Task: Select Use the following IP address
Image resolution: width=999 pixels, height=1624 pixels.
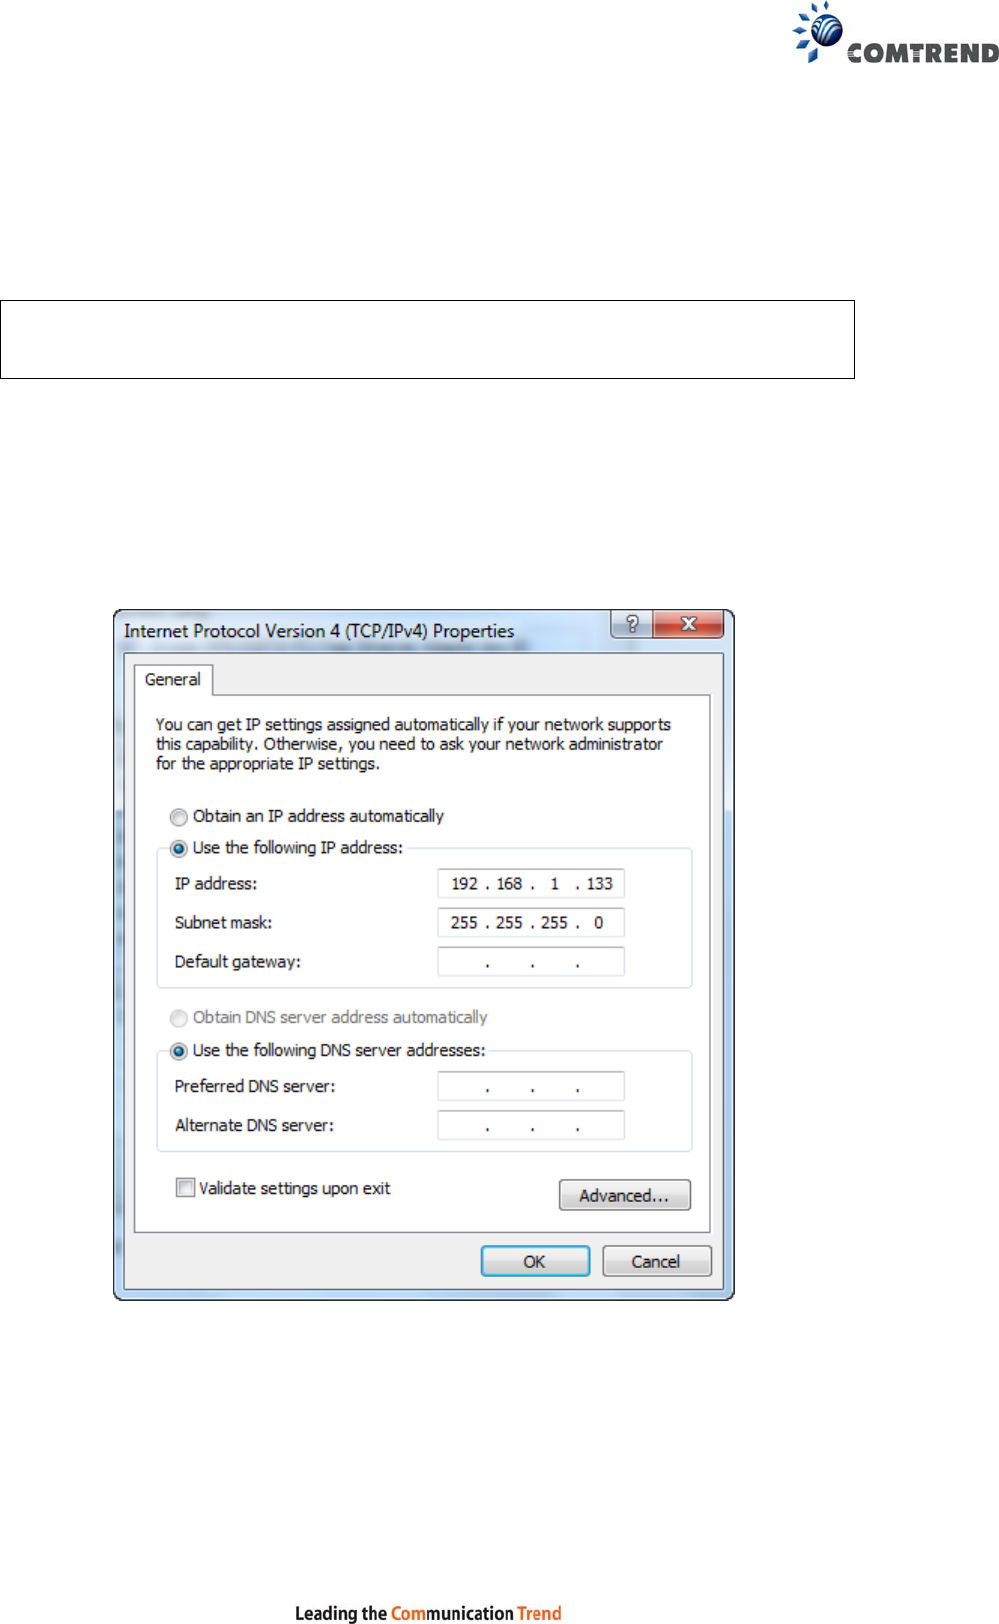Action: tap(179, 848)
